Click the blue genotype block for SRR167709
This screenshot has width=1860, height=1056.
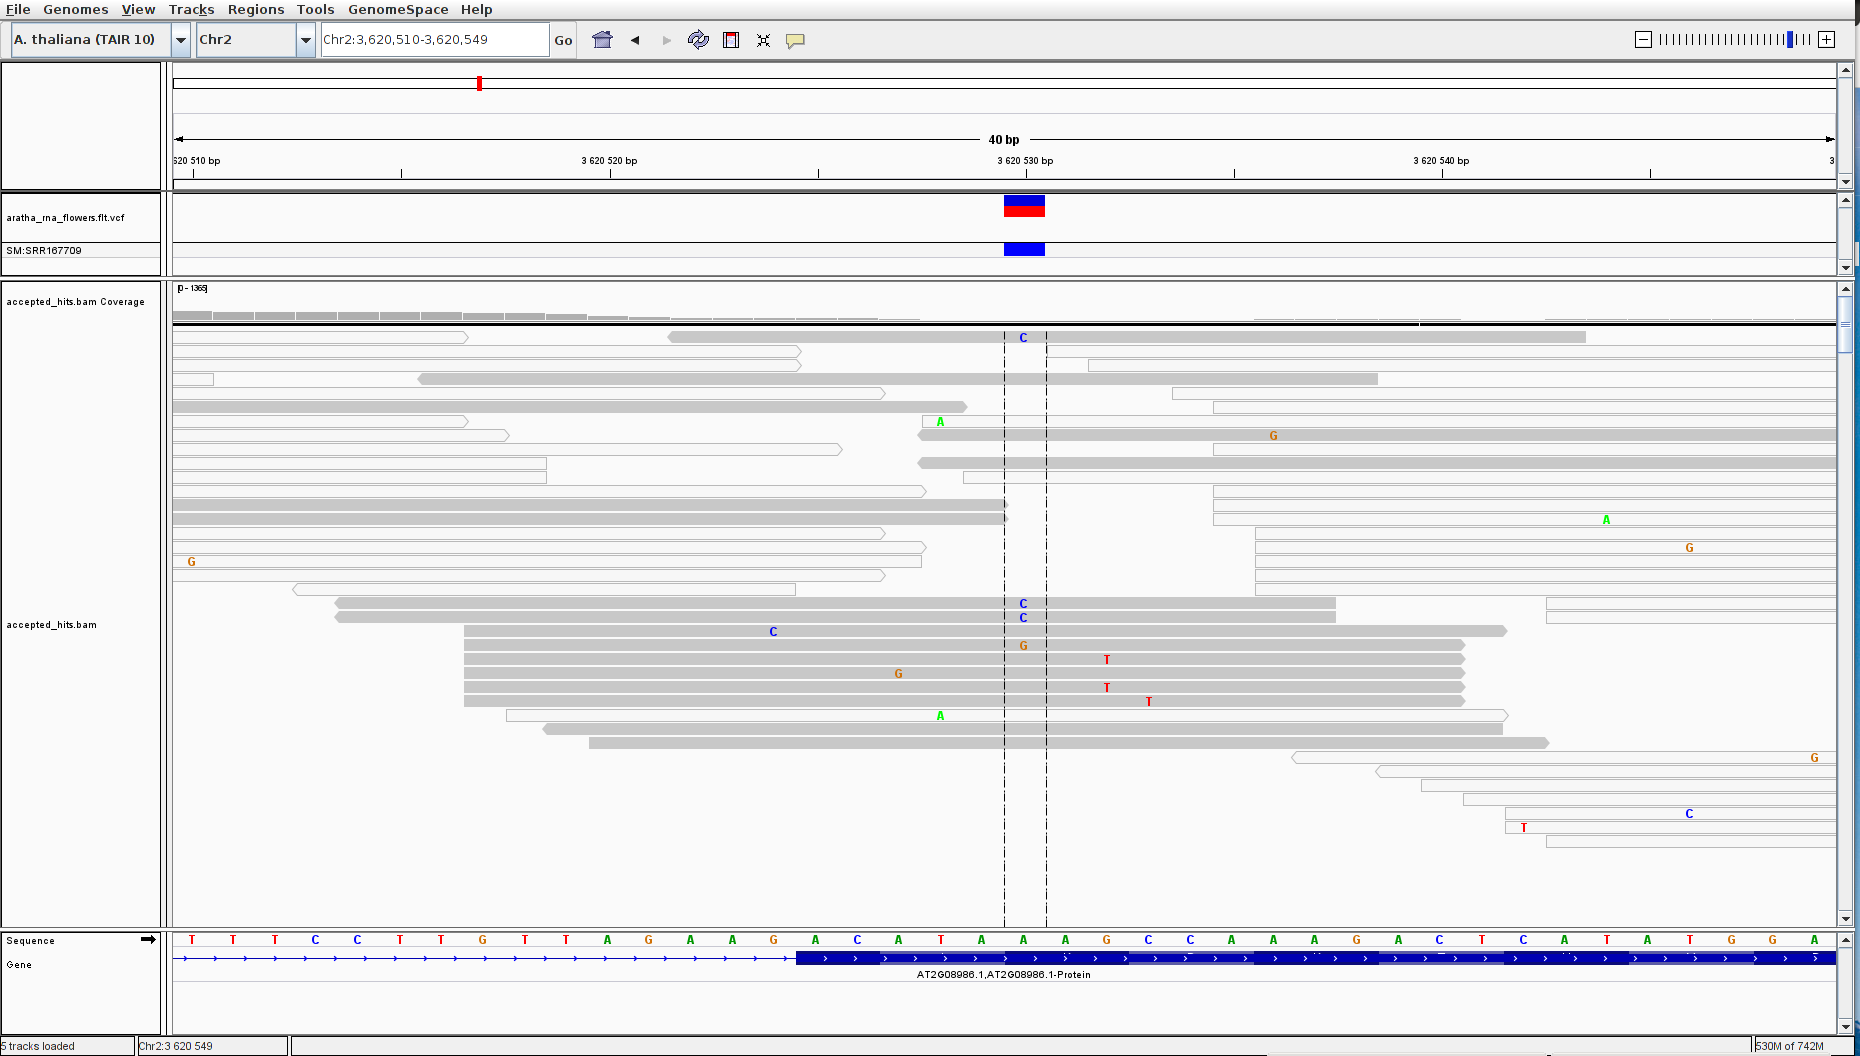click(1024, 250)
